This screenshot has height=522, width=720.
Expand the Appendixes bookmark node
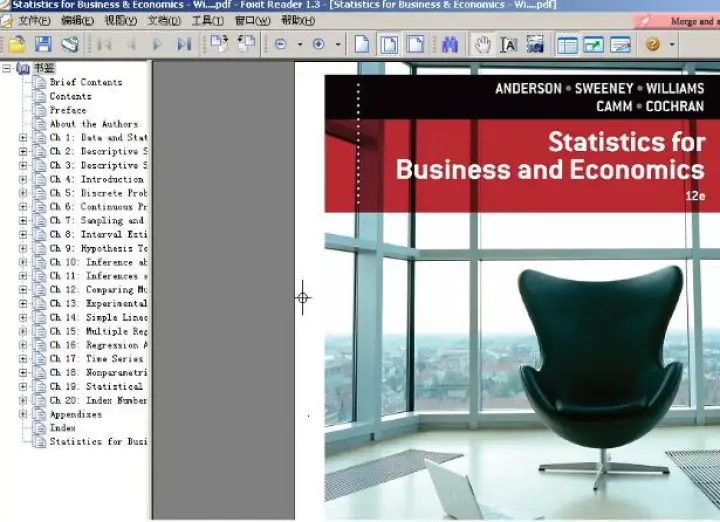pos(22,415)
